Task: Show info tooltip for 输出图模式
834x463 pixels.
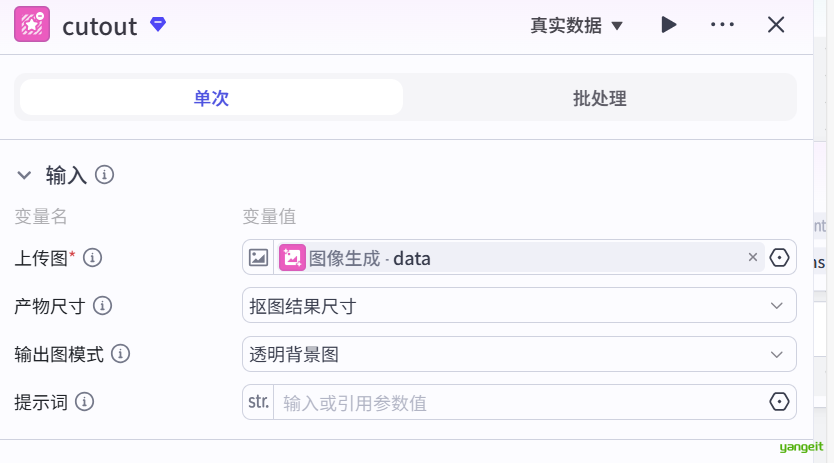Action: pos(120,354)
